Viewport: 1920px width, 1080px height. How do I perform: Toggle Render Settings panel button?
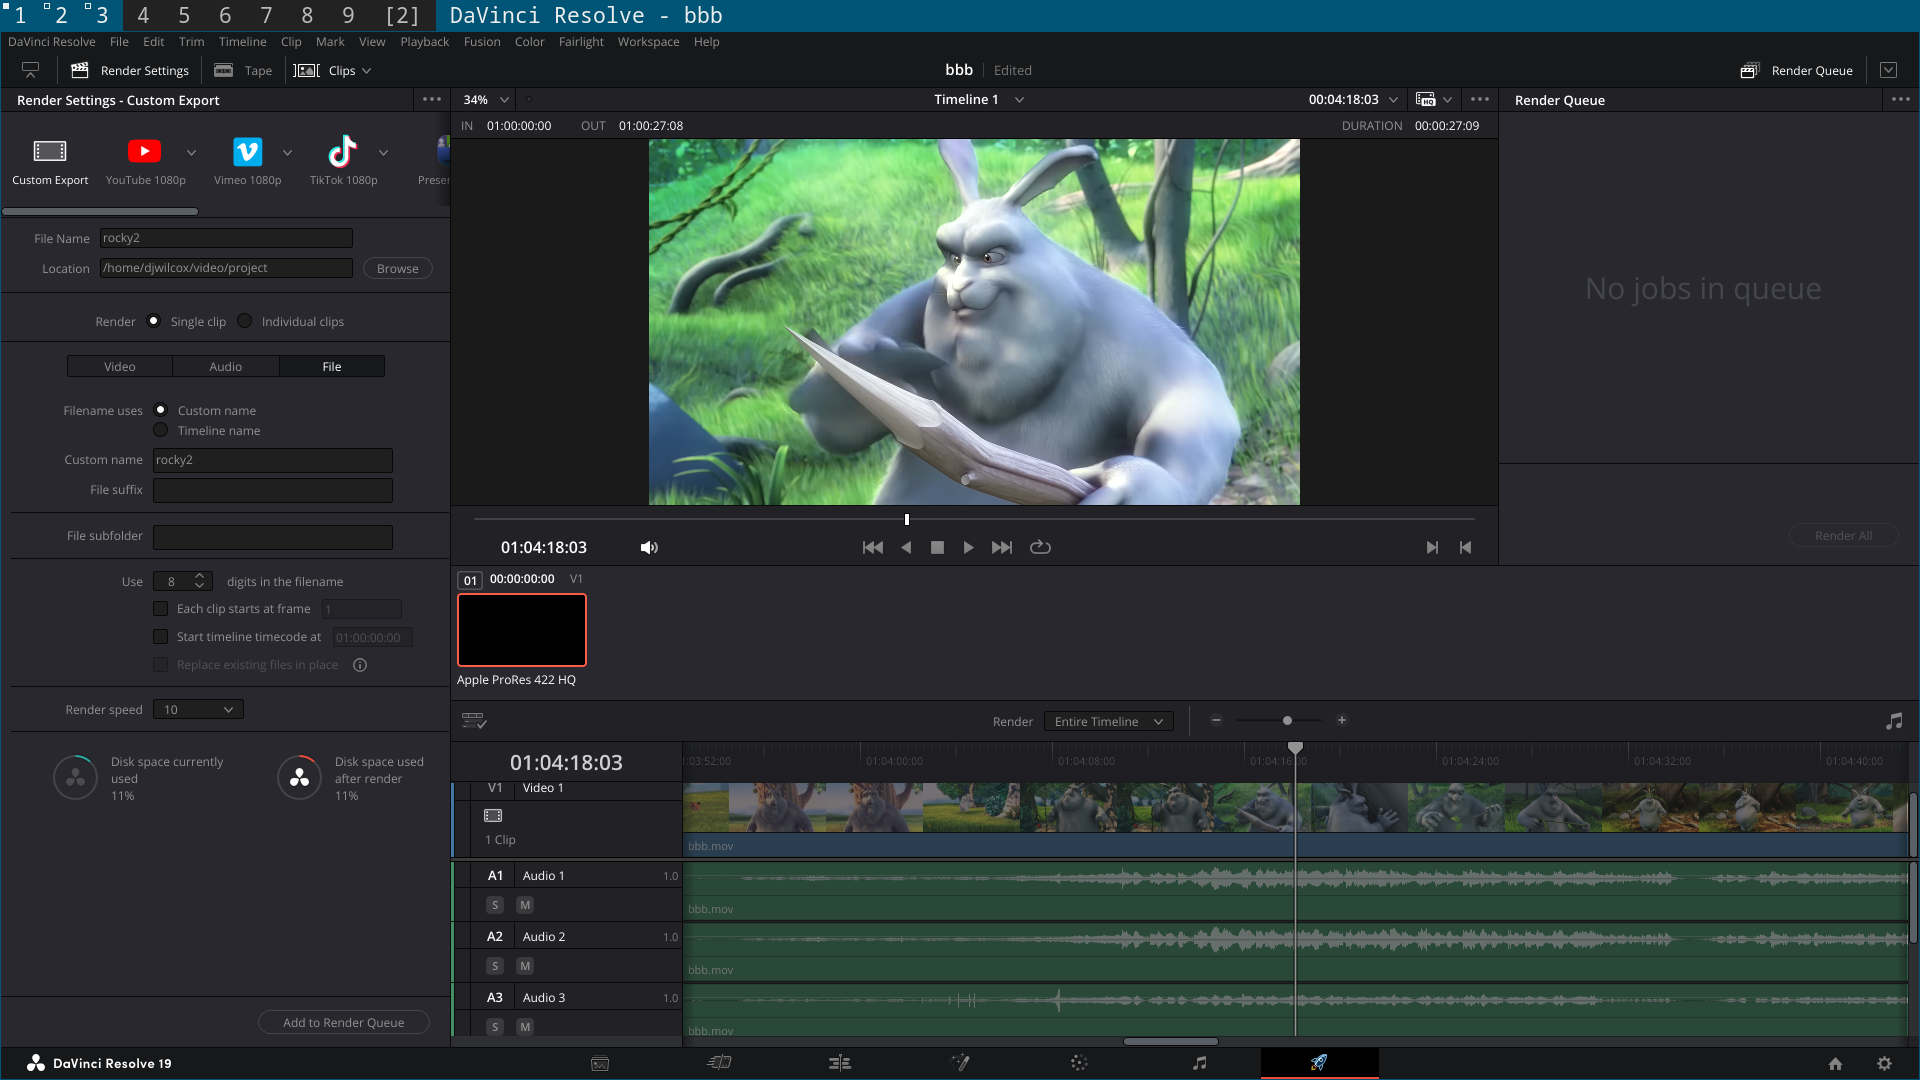tap(130, 71)
